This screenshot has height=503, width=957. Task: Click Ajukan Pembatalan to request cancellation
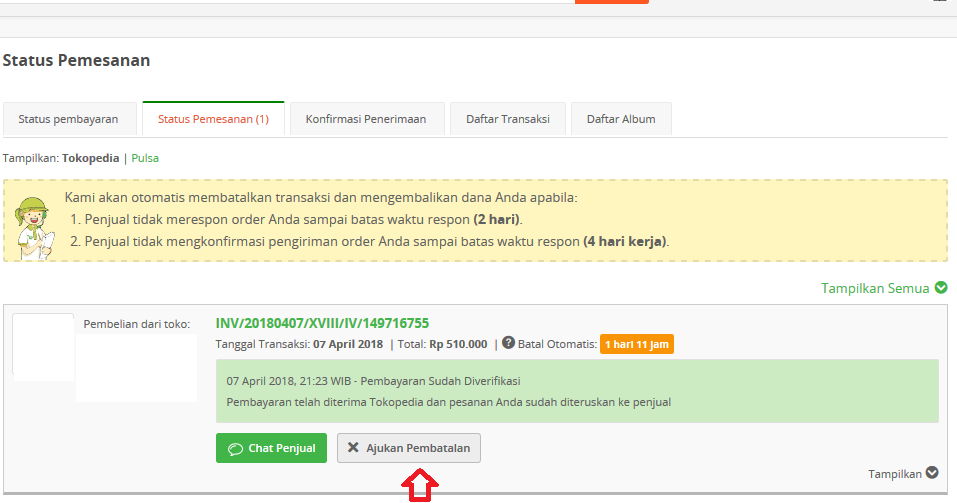[409, 448]
